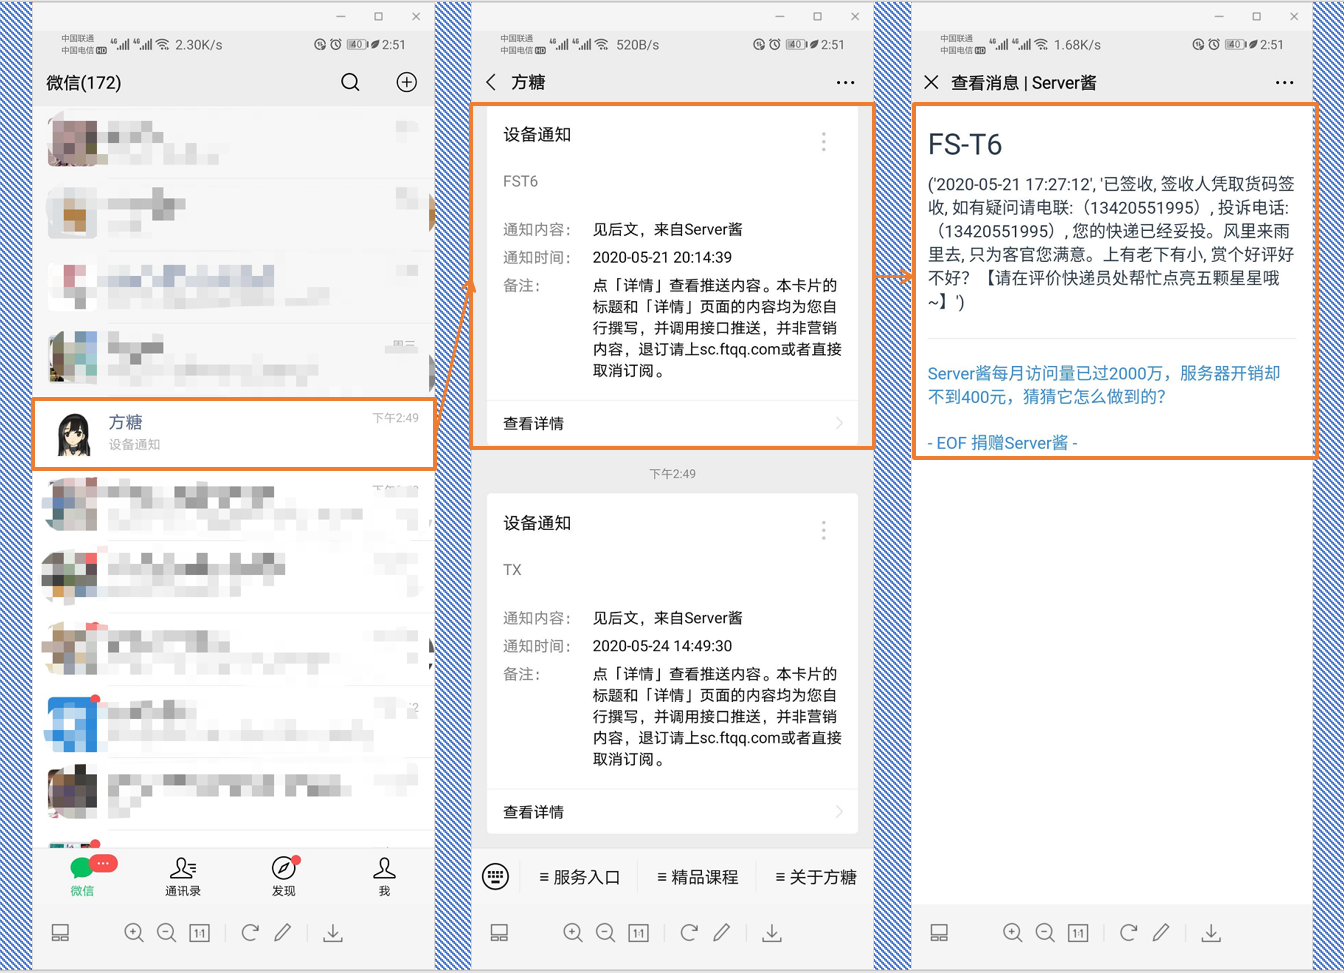Zoom out on the right viewer window
The image size is (1344, 973).
(x=1045, y=932)
